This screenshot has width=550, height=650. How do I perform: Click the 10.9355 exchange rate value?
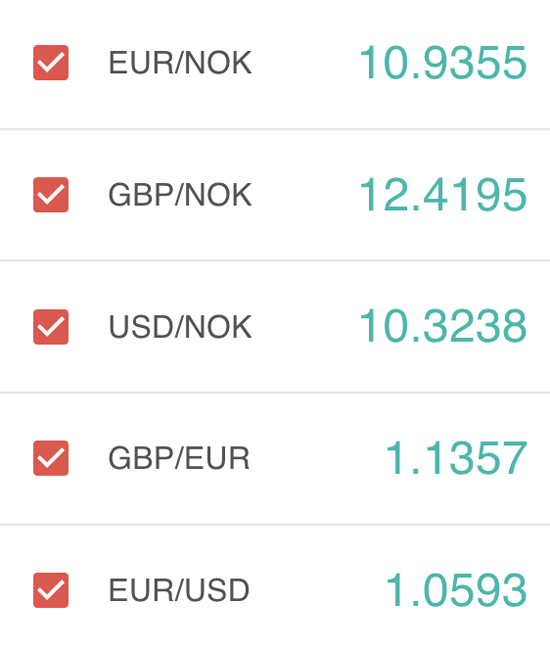pos(443,63)
